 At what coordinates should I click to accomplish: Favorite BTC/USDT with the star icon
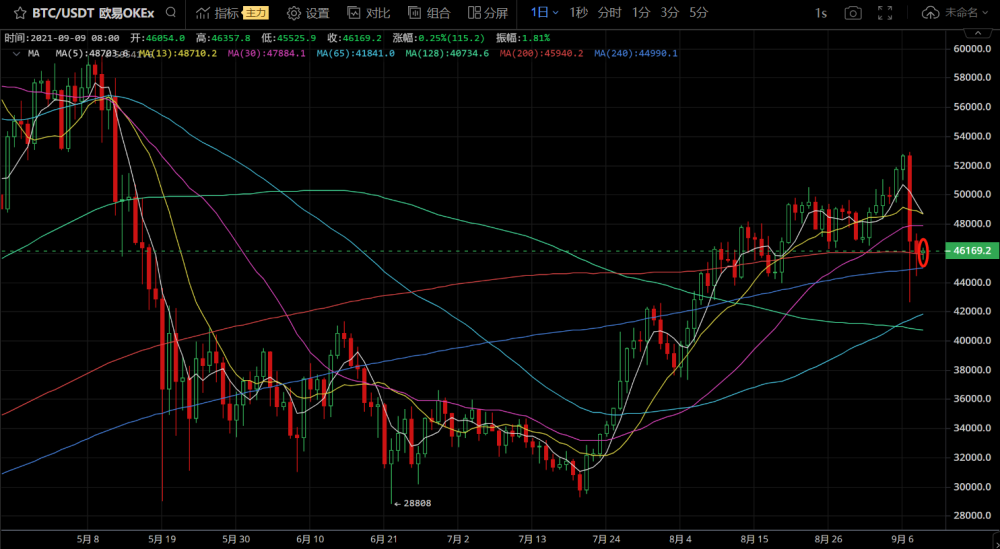pyautogui.click(x=20, y=13)
